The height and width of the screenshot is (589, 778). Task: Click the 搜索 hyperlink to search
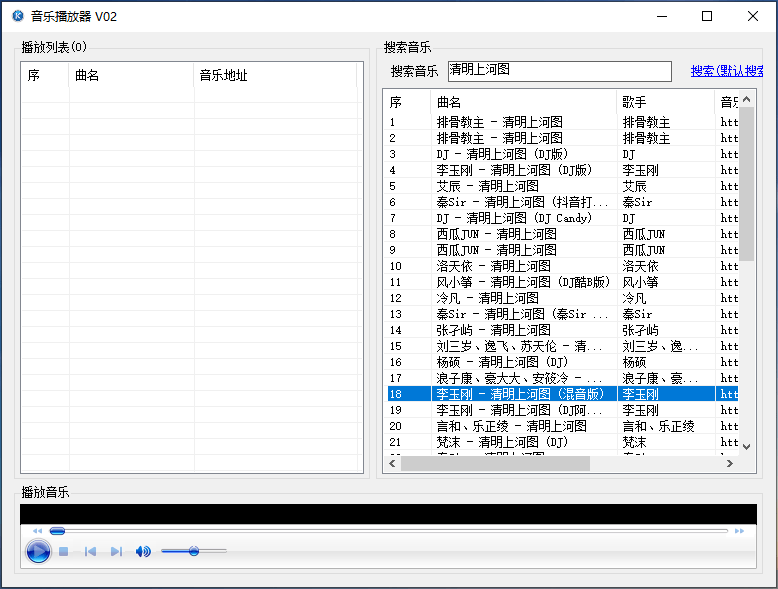[728, 71]
